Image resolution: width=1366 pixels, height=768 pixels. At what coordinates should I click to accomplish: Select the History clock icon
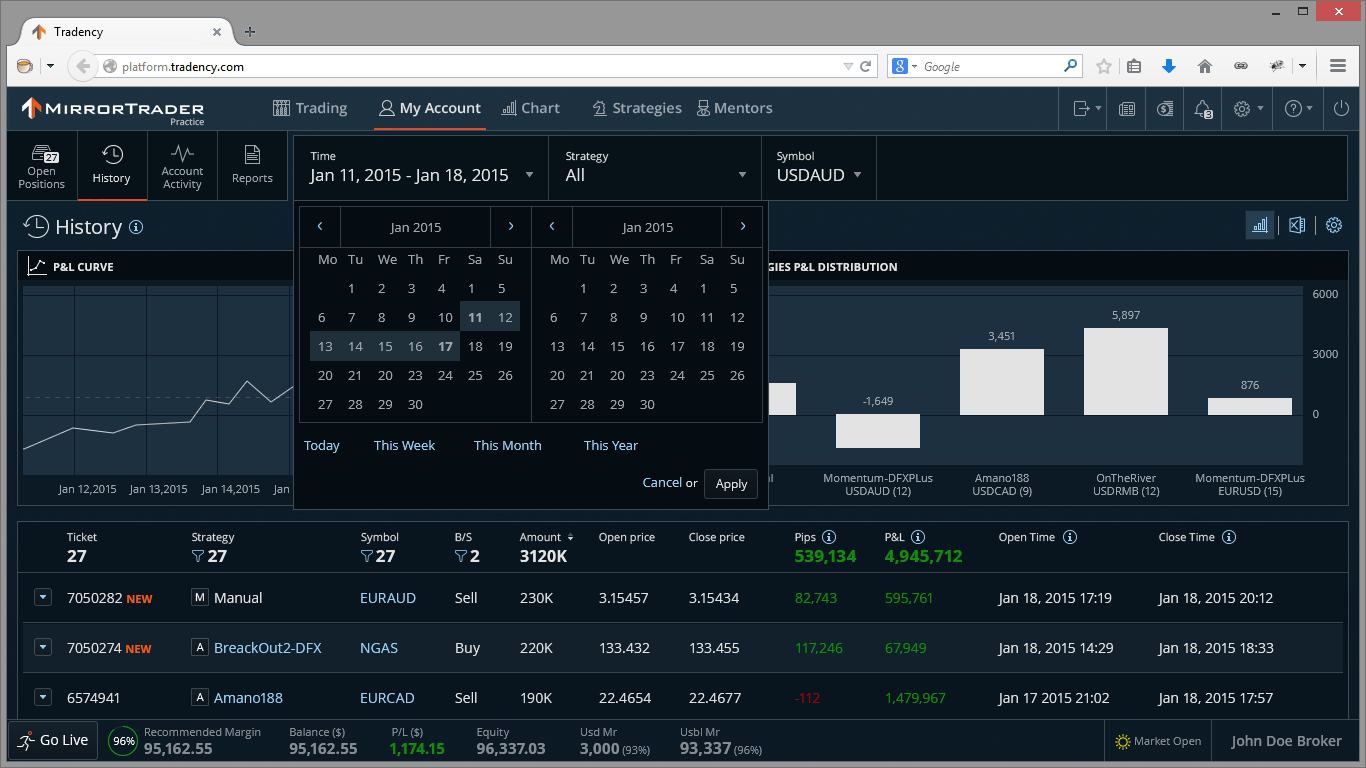(112, 154)
